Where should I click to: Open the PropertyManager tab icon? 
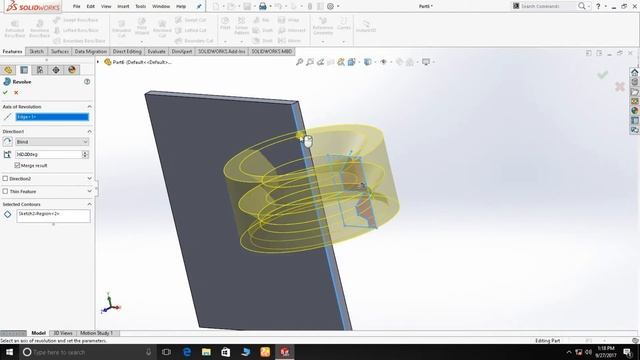(x=24, y=70)
